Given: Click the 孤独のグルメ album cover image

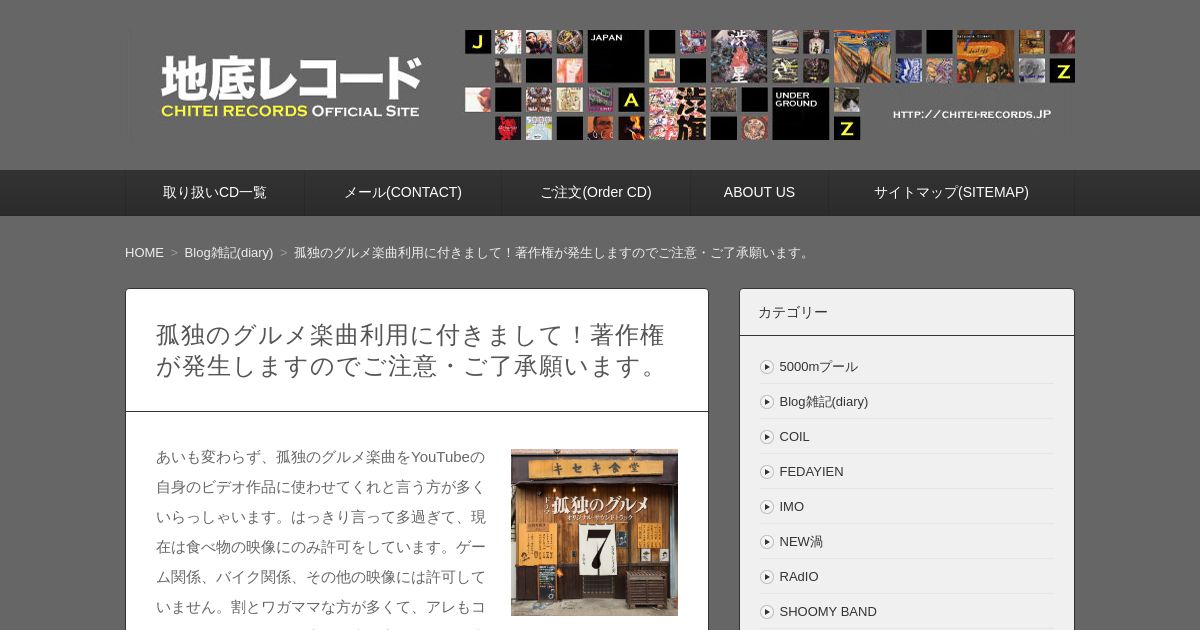Looking at the screenshot, I should click(x=594, y=532).
